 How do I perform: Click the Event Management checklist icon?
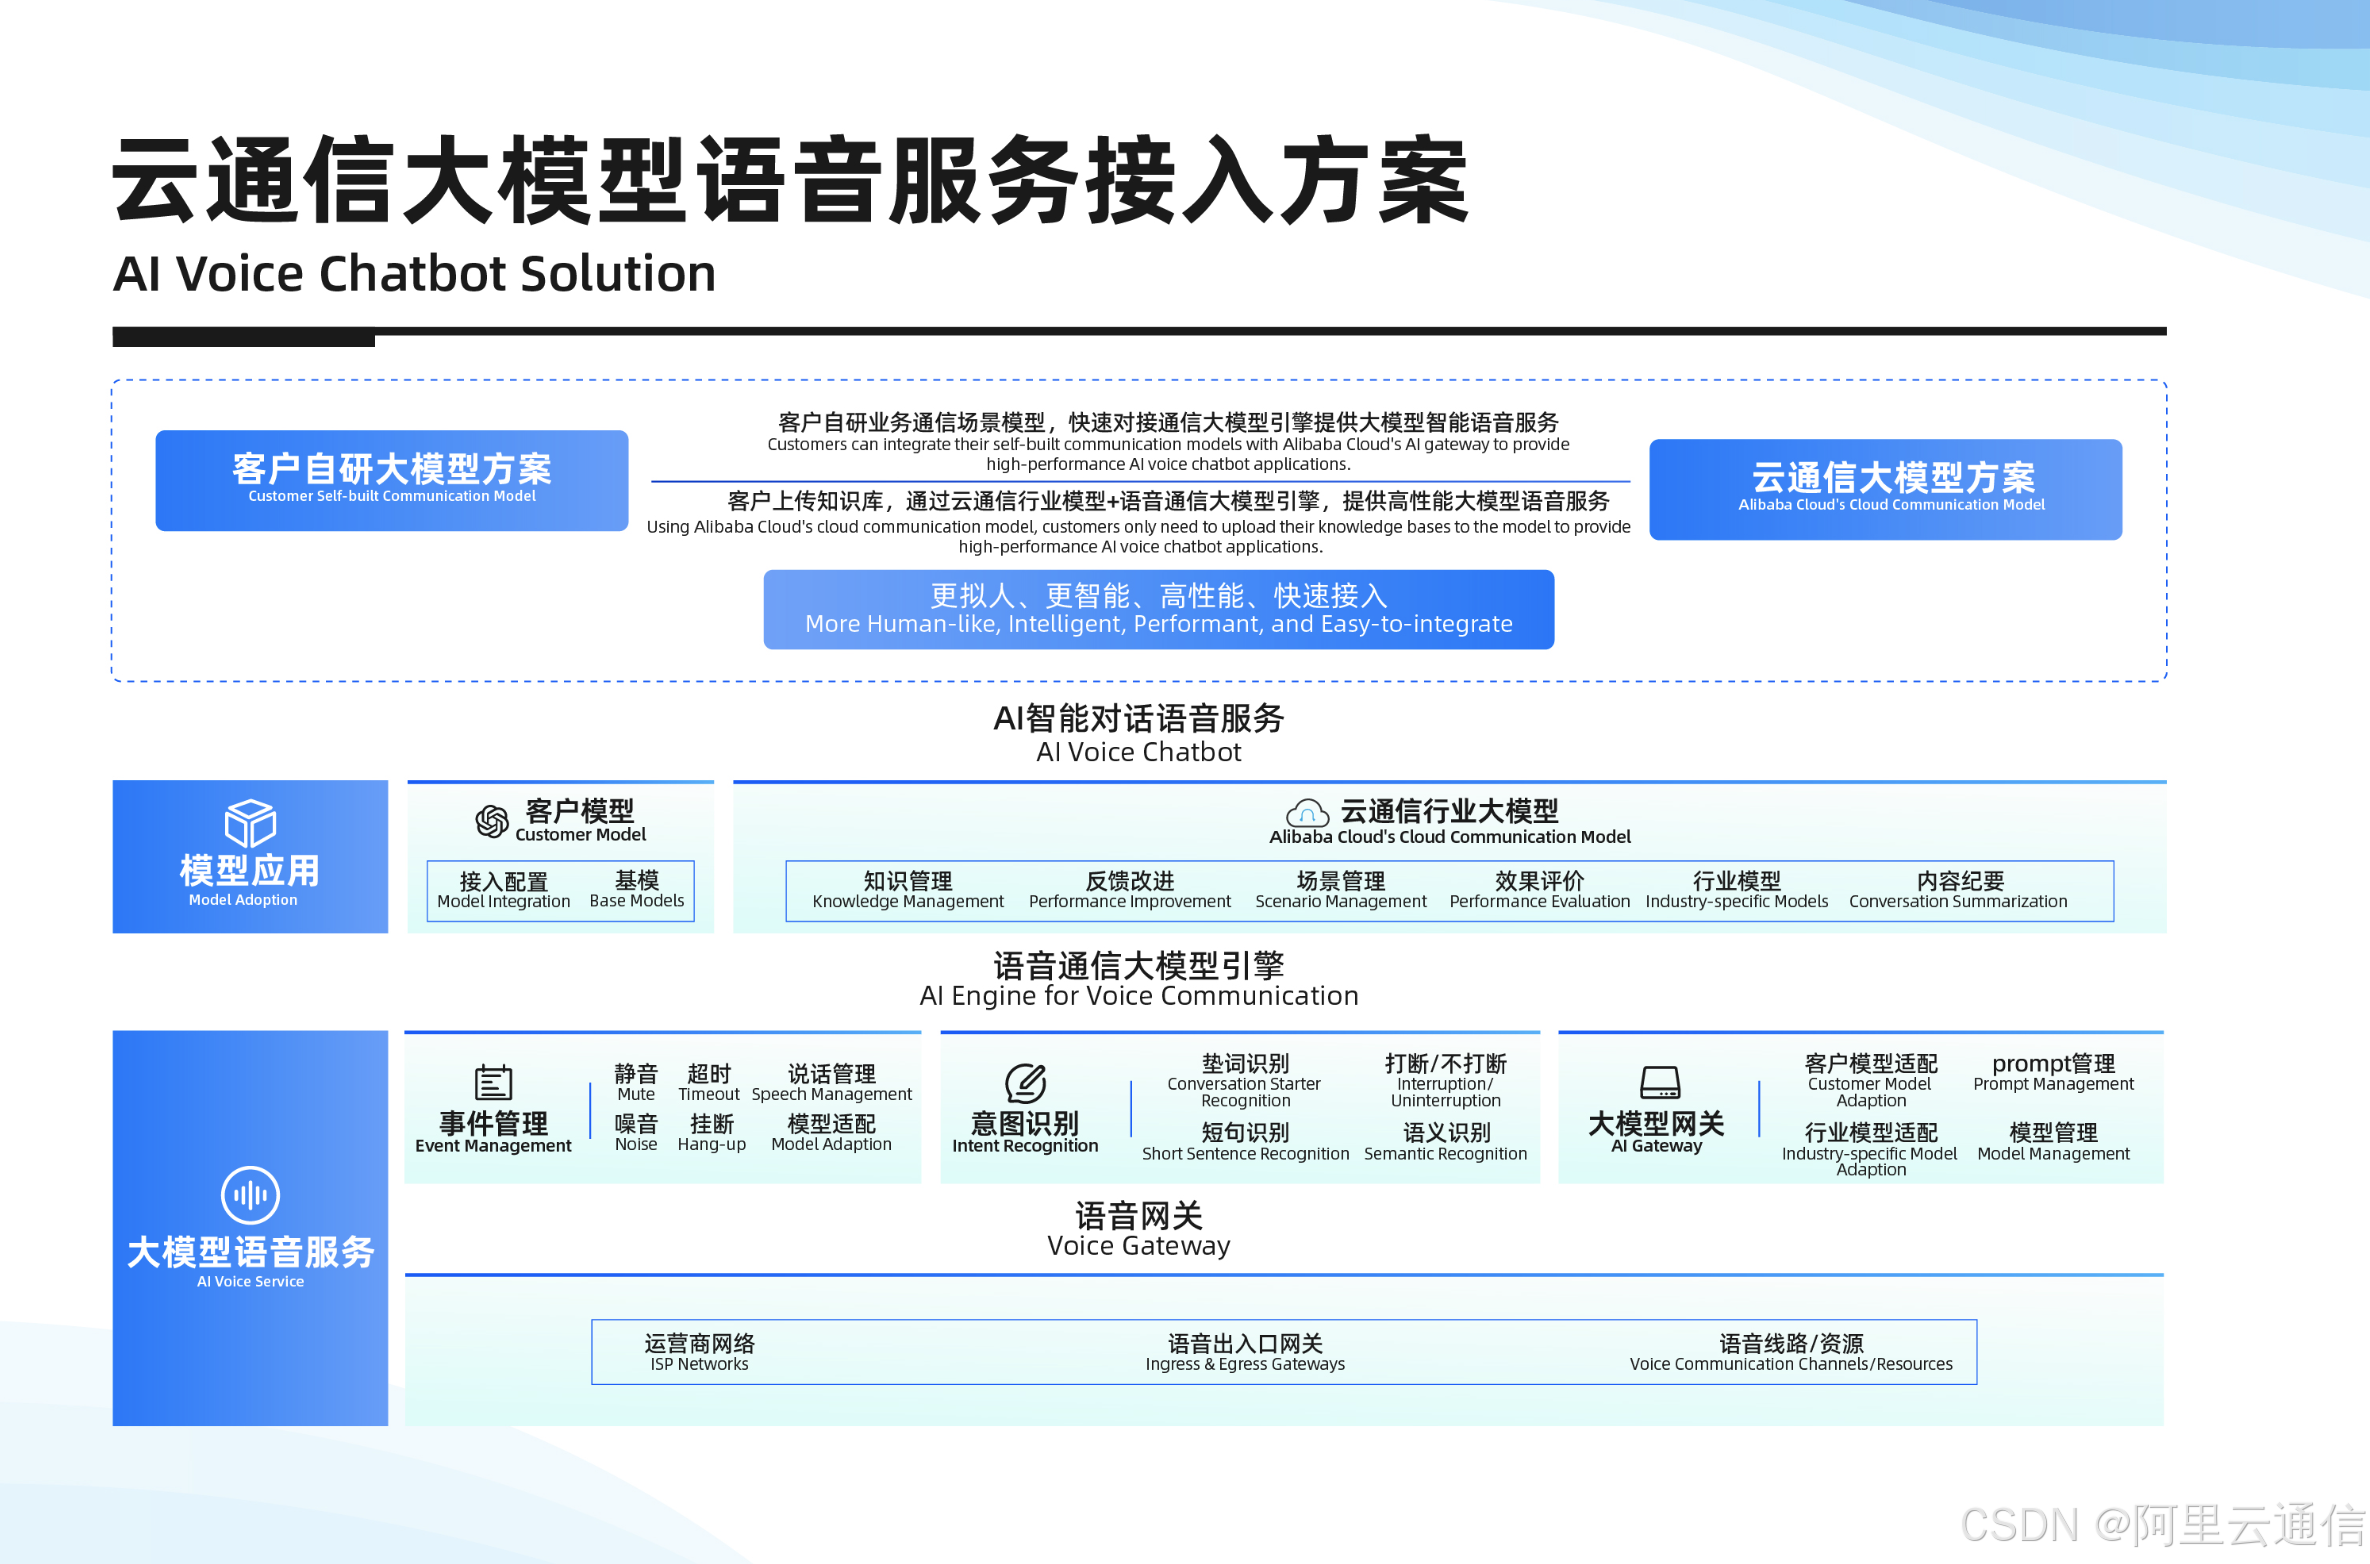pyautogui.click(x=493, y=1082)
